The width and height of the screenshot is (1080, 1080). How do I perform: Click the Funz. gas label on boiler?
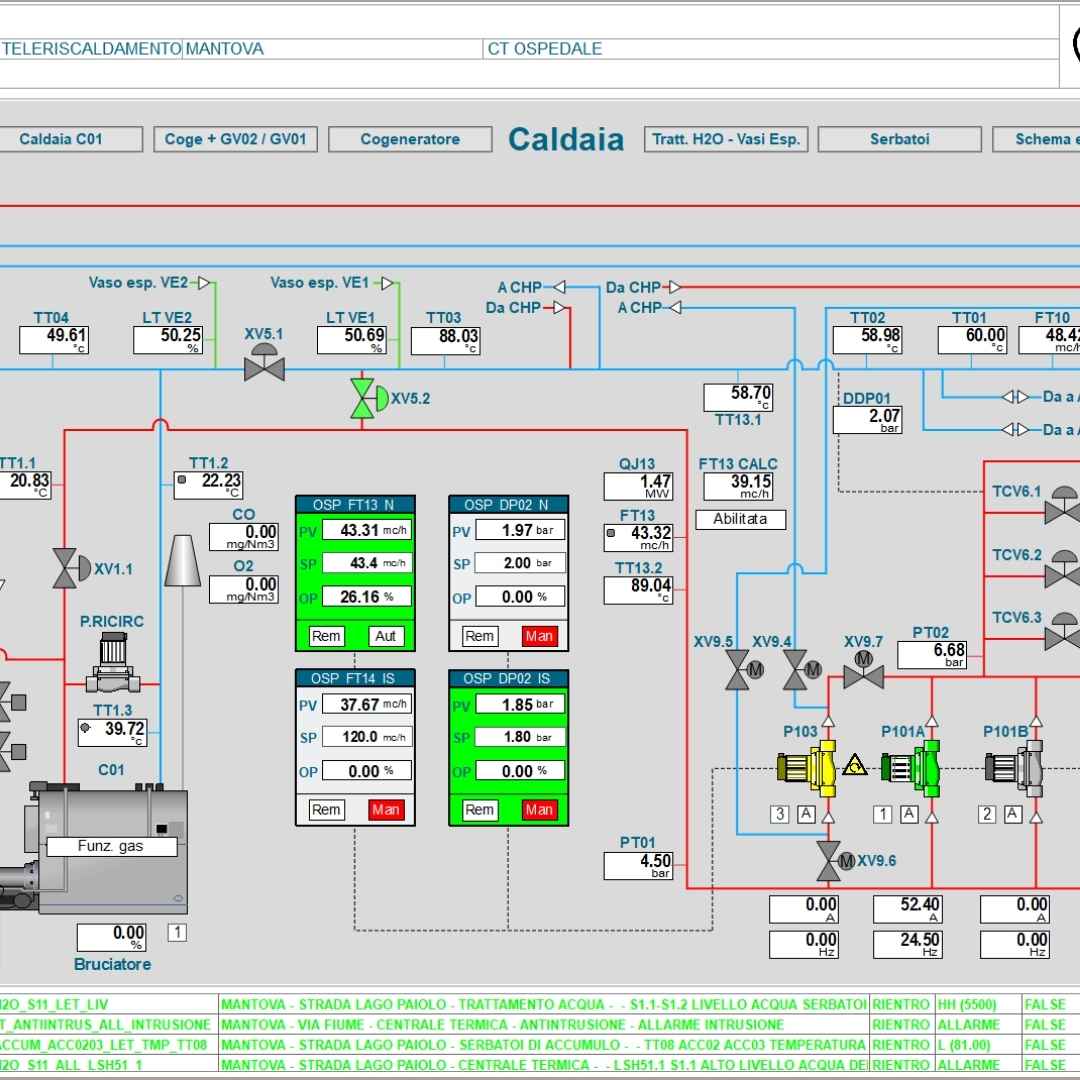[111, 846]
